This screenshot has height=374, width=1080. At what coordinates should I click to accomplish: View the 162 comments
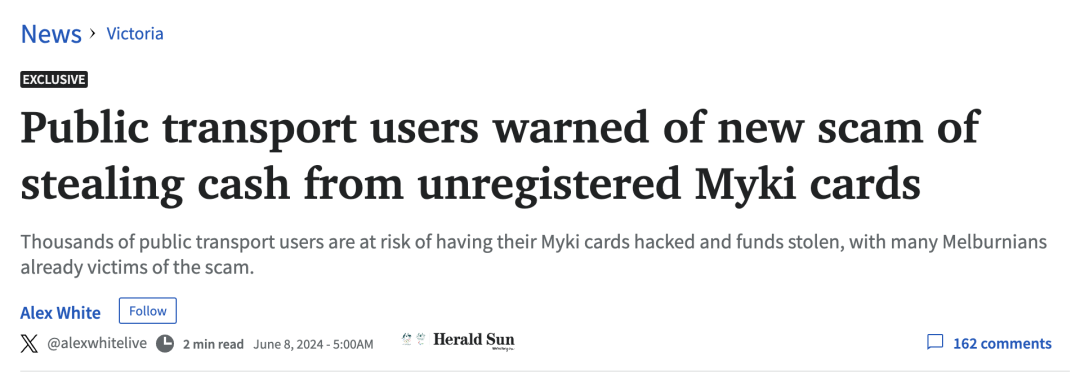pyautogui.click(x=1001, y=343)
